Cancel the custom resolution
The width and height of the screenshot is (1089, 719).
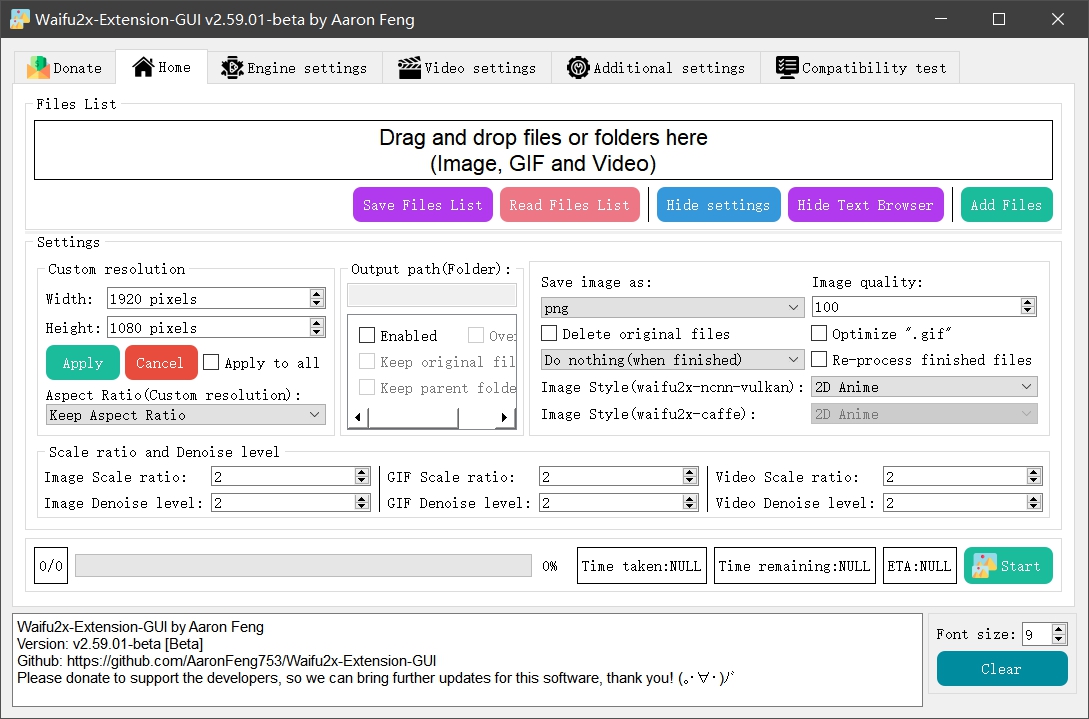(160, 363)
